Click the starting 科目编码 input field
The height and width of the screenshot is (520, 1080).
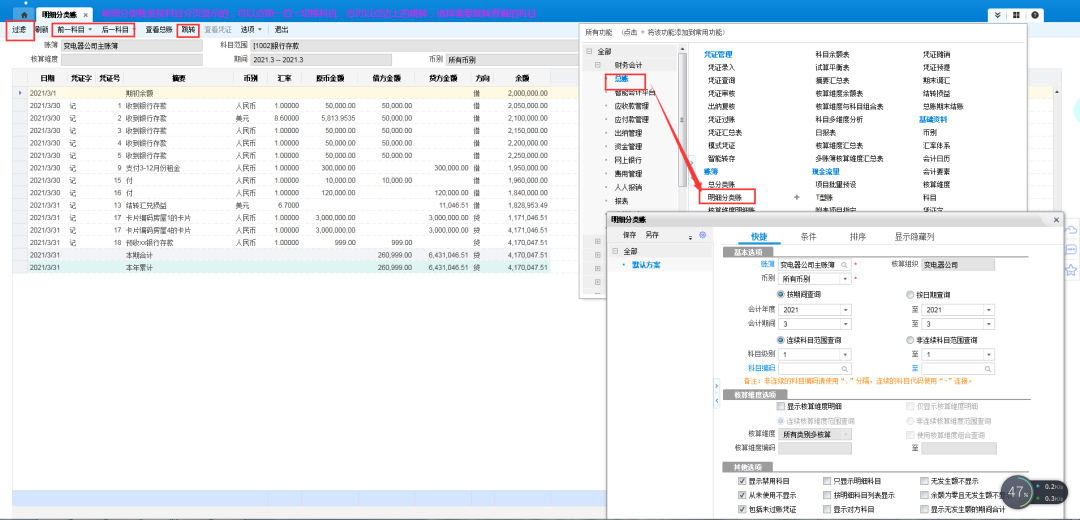tap(812, 368)
